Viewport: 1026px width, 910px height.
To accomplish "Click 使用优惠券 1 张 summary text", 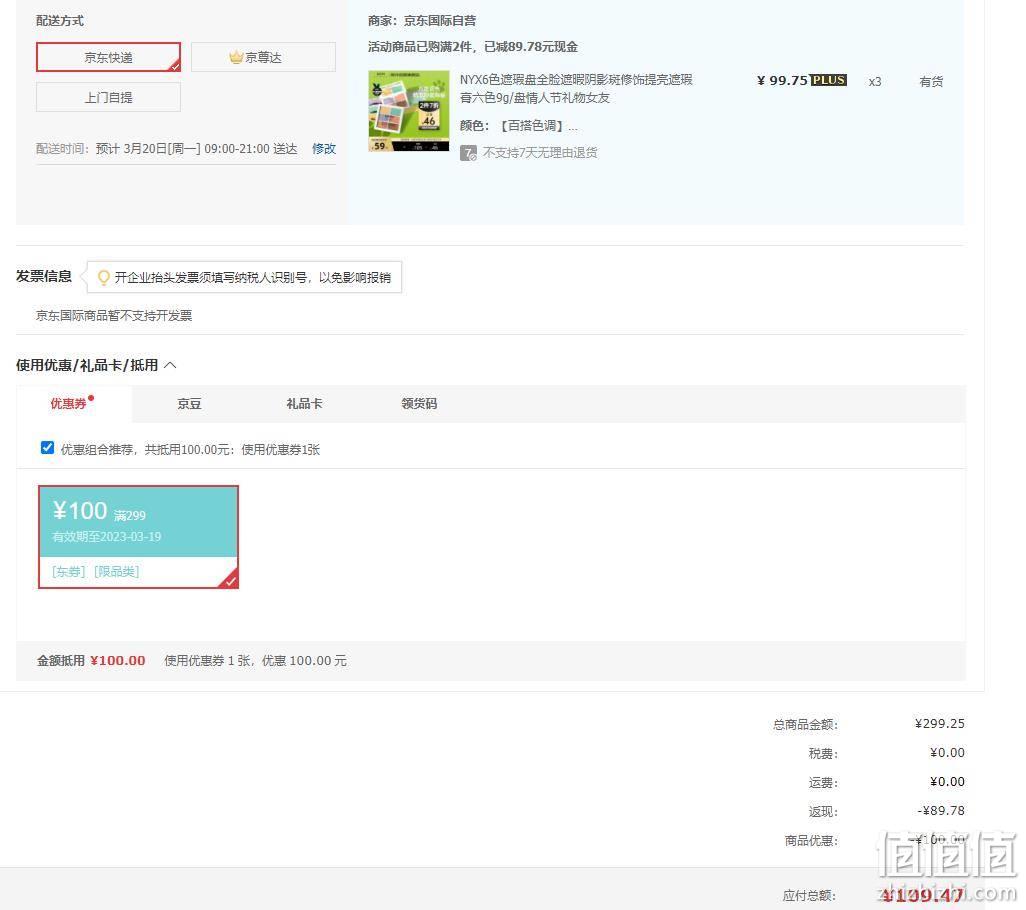I will (255, 661).
